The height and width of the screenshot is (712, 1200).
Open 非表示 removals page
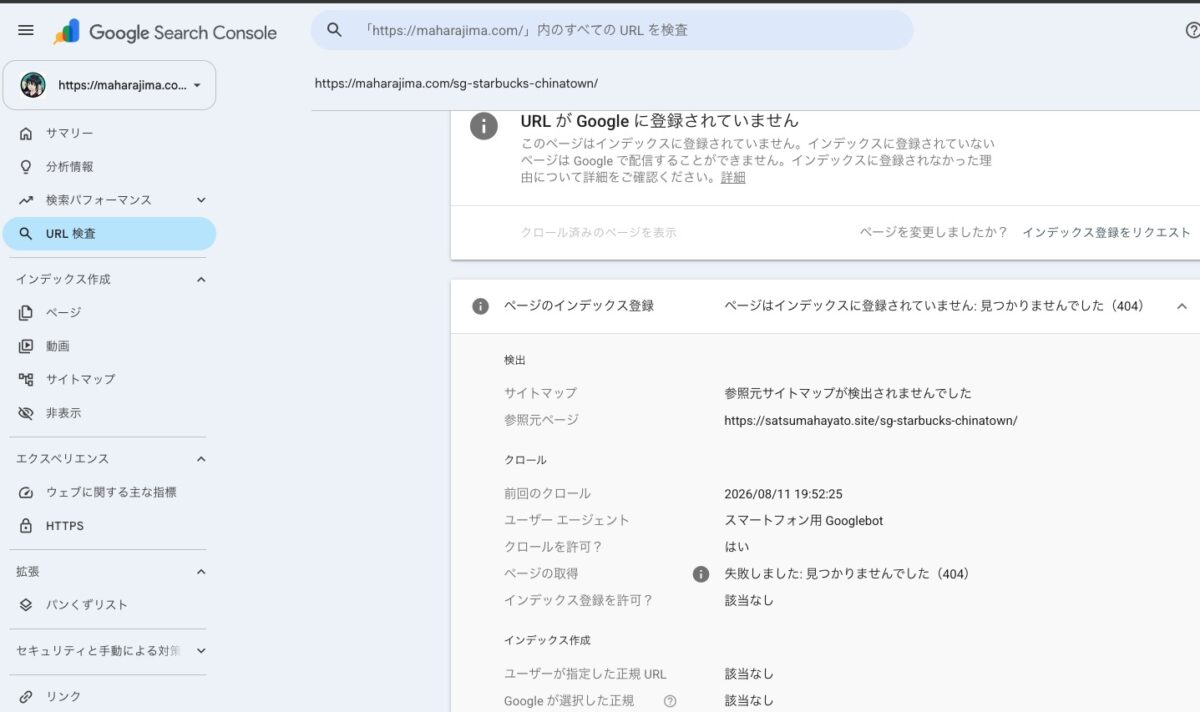[x=108, y=413]
